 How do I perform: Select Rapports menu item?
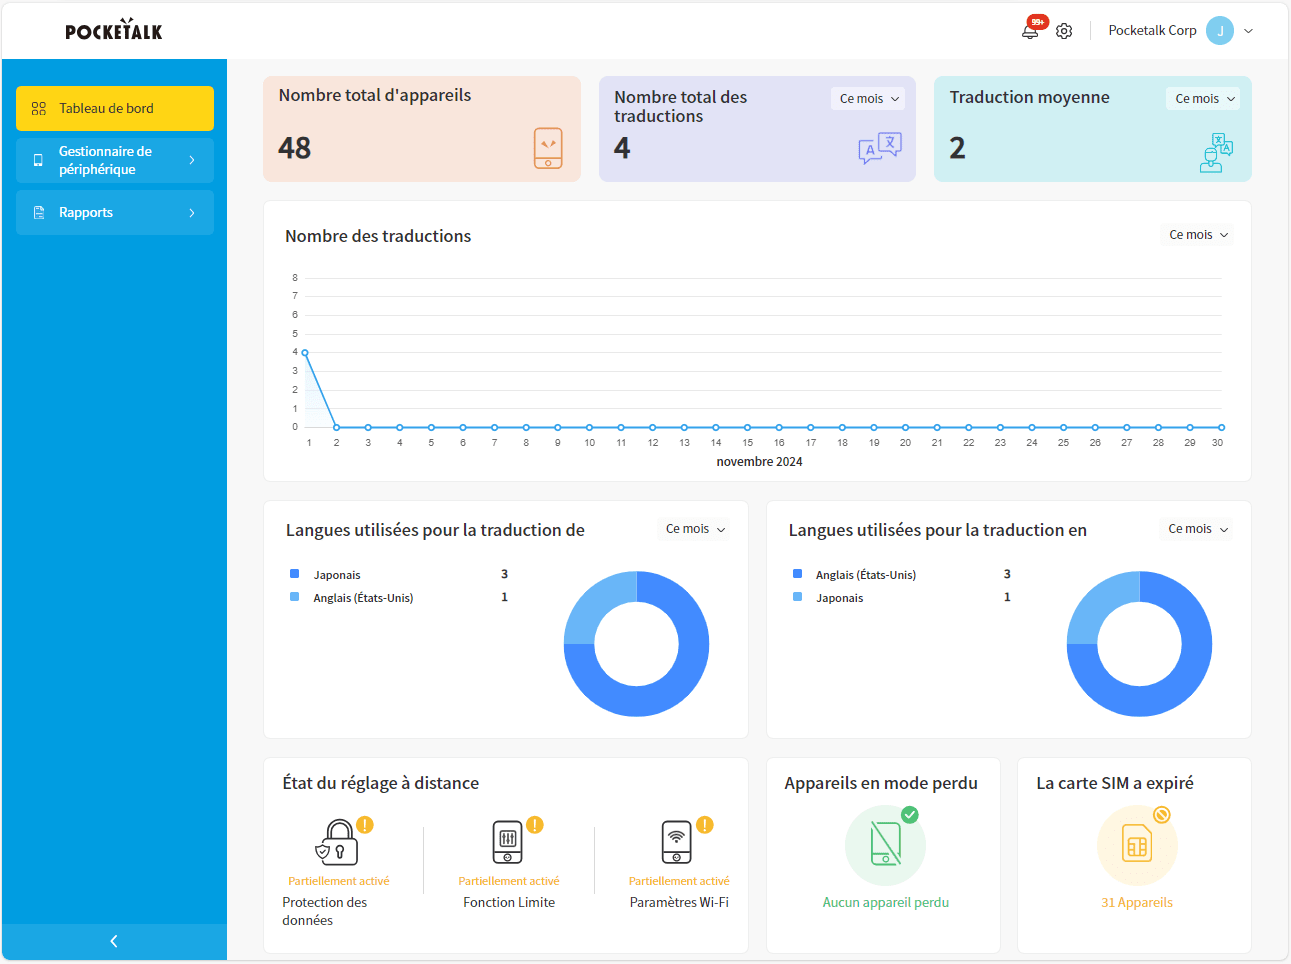(x=115, y=212)
